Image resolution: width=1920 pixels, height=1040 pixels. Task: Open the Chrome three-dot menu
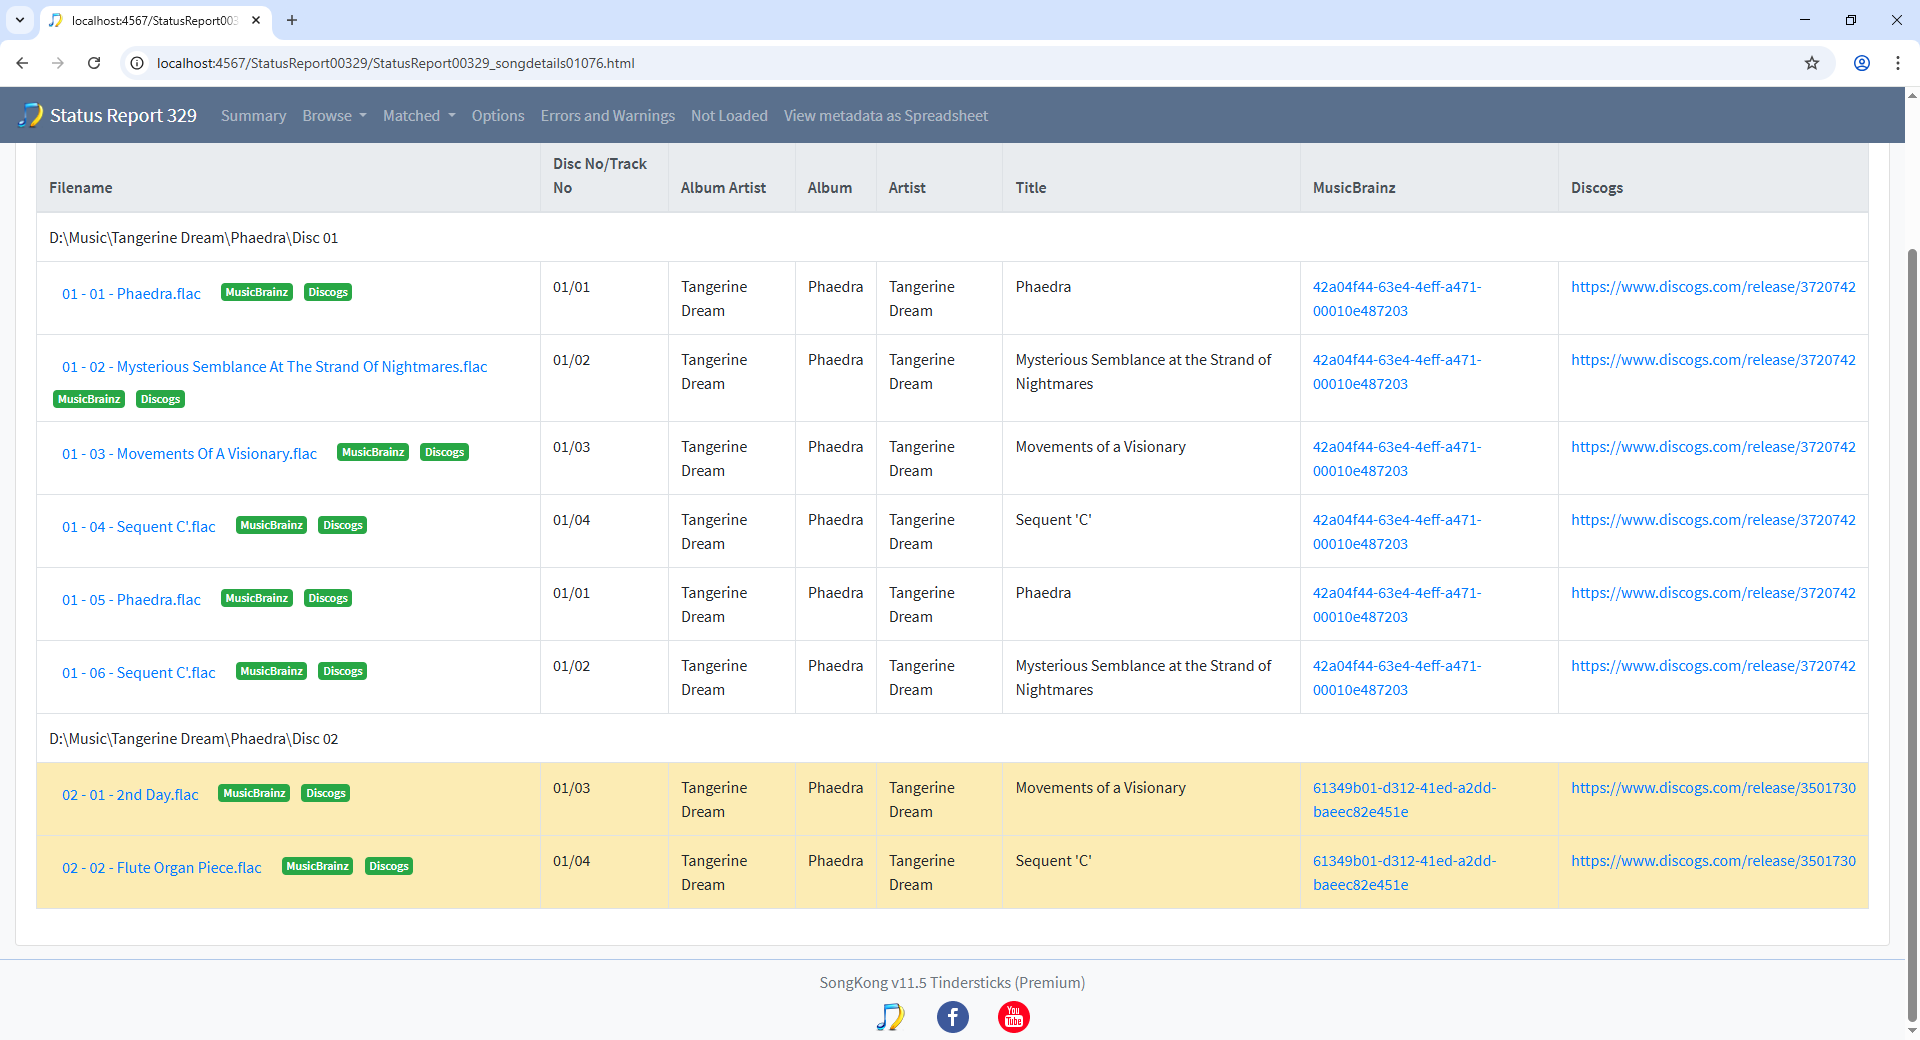[x=1898, y=63]
